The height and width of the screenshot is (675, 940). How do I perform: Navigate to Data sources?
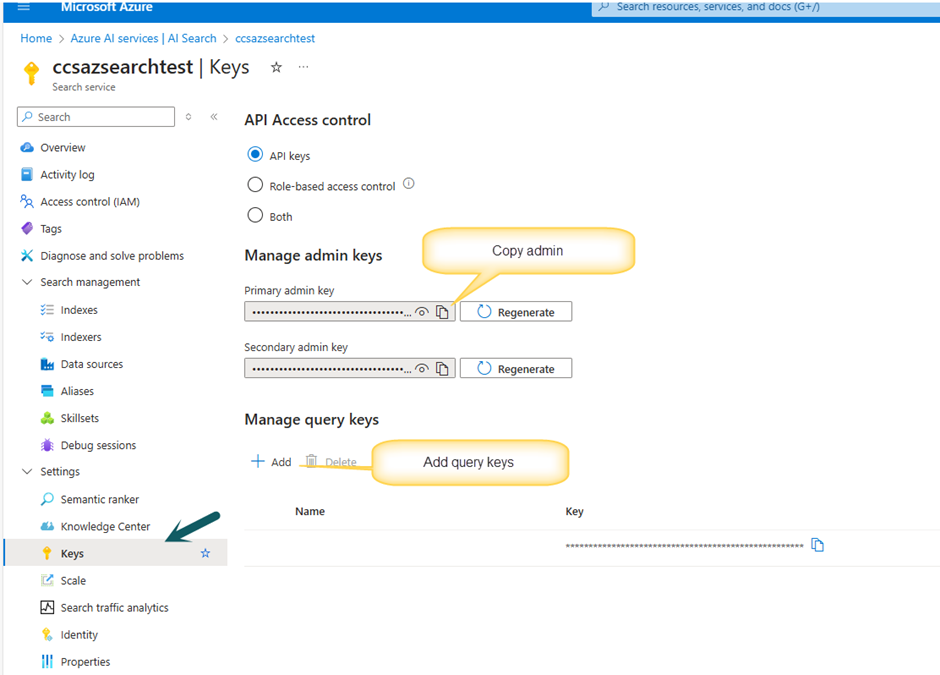[x=92, y=364]
